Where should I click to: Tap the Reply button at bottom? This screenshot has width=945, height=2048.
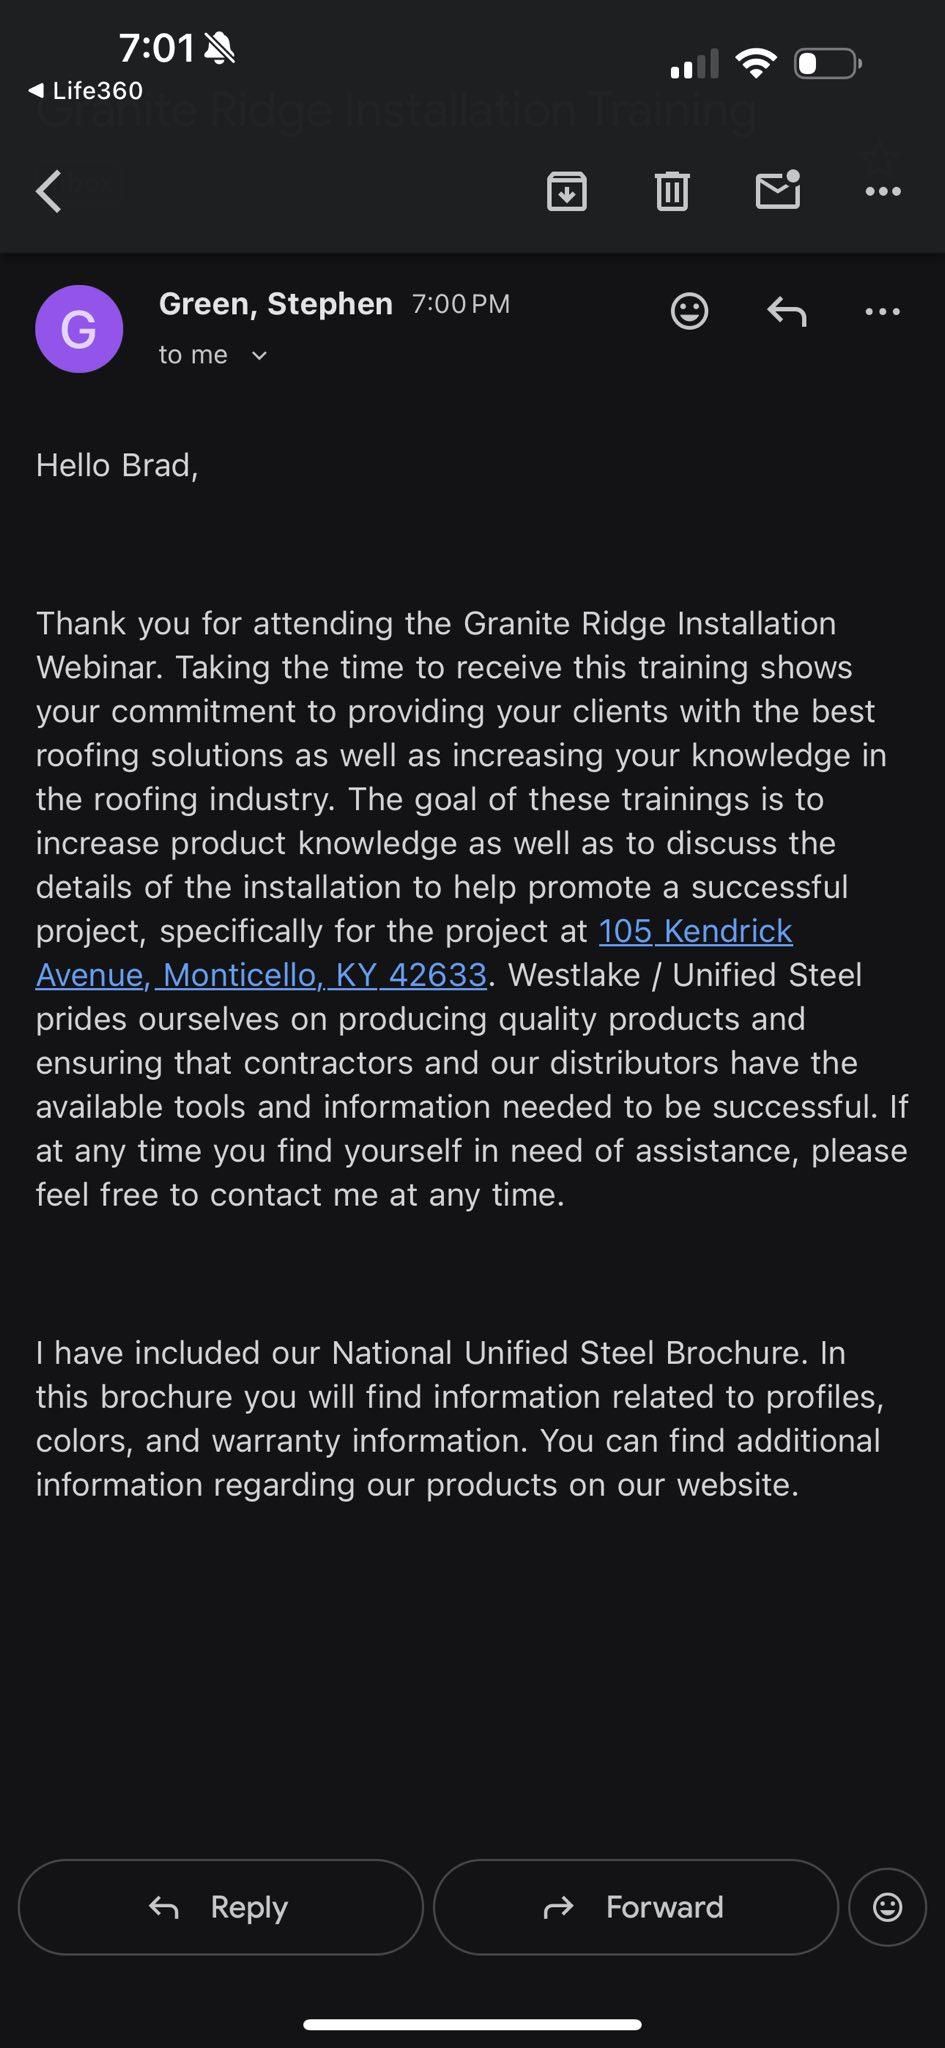[x=221, y=1907]
